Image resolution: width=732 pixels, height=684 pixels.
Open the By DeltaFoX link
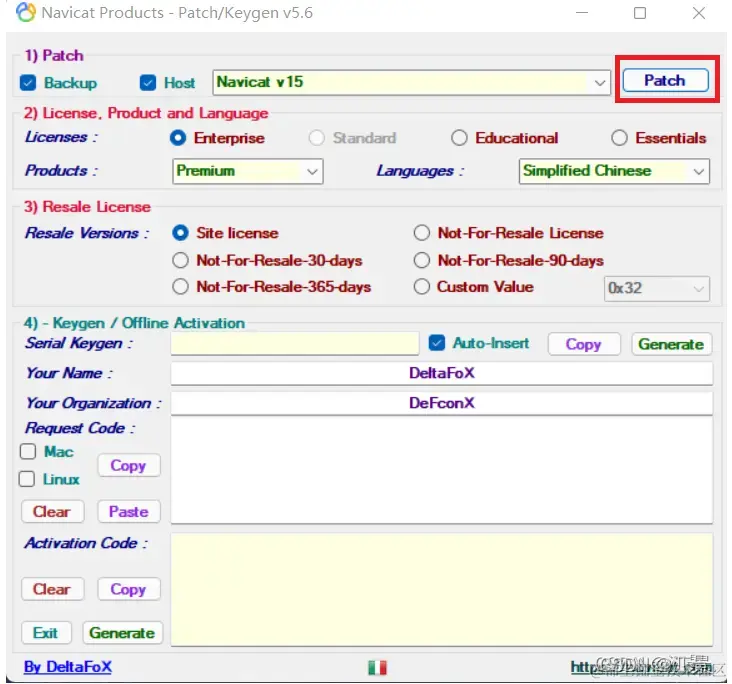click(x=68, y=667)
